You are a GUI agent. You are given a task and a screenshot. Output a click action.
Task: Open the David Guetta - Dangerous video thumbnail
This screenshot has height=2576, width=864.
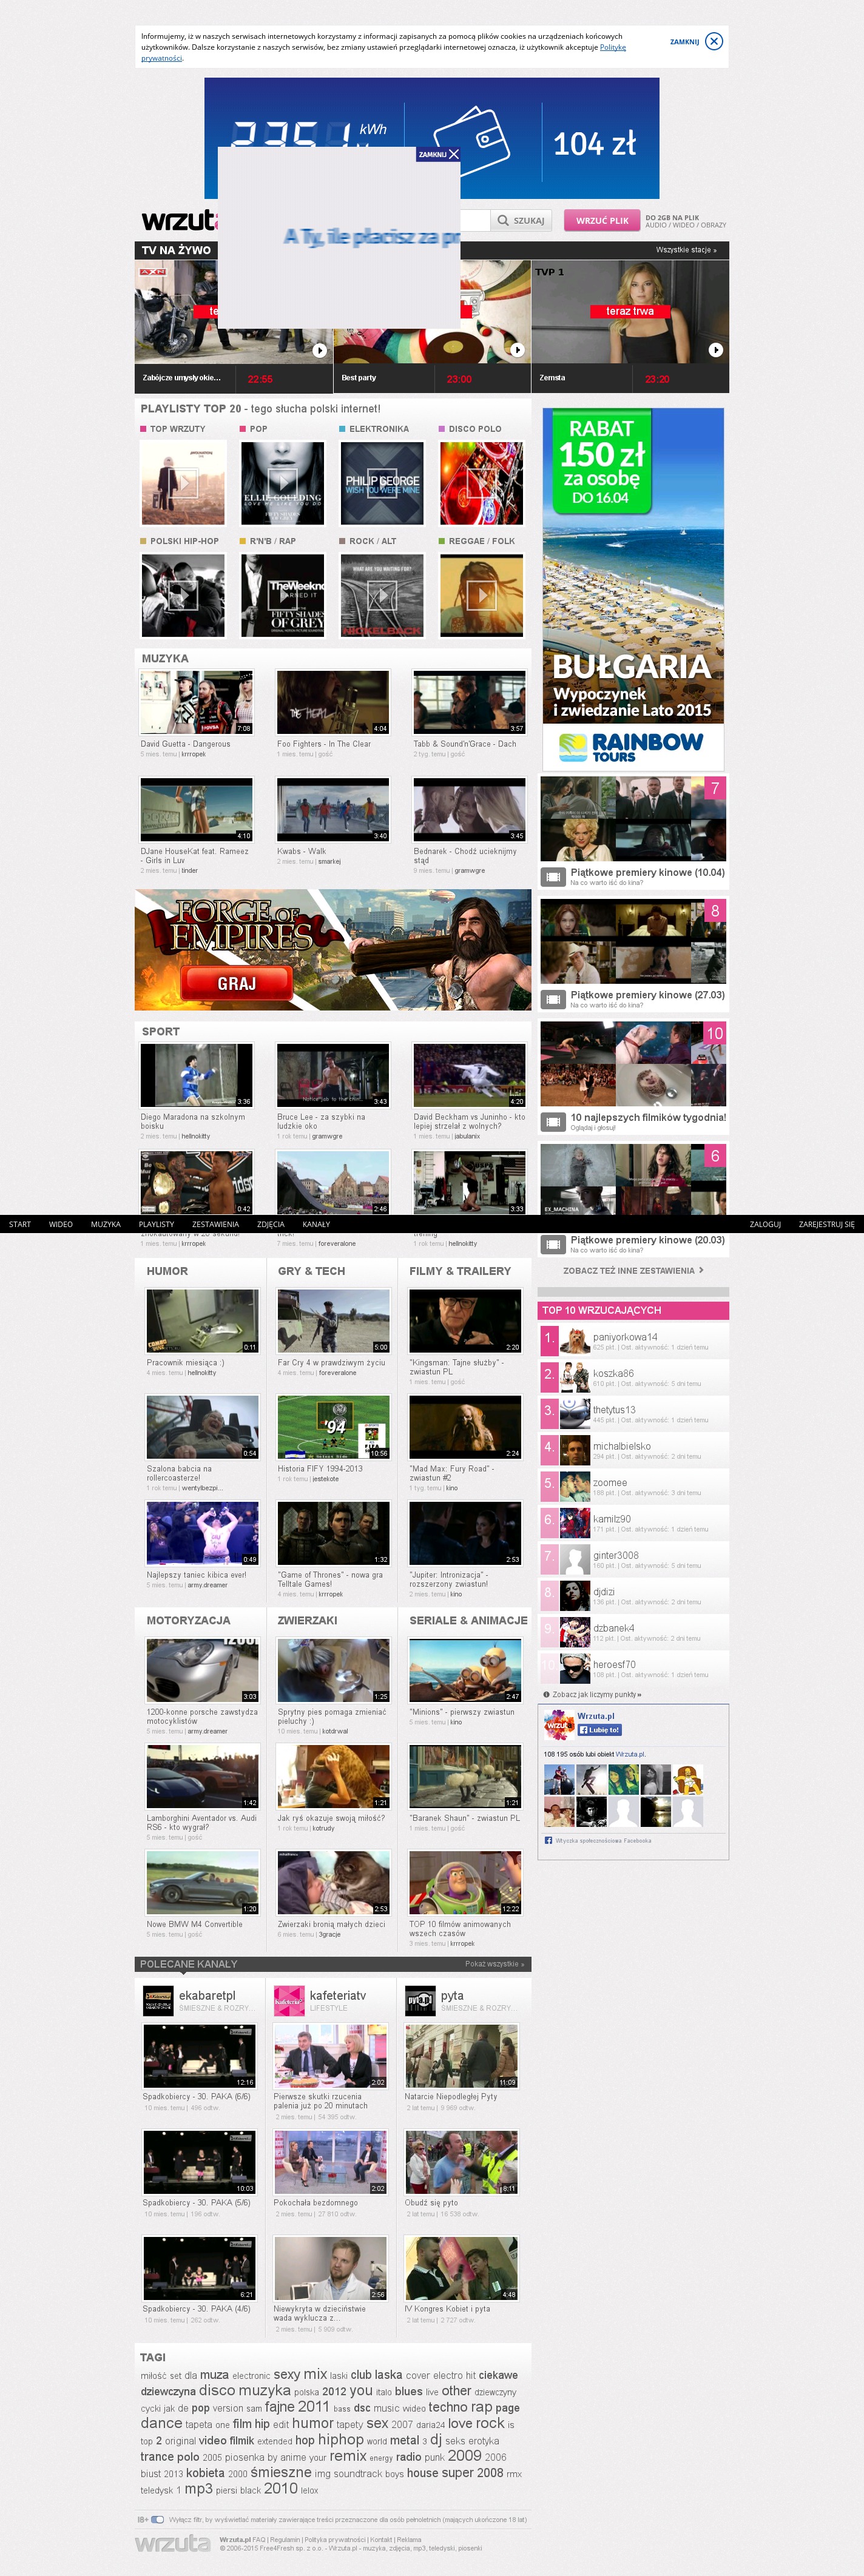coord(196,703)
